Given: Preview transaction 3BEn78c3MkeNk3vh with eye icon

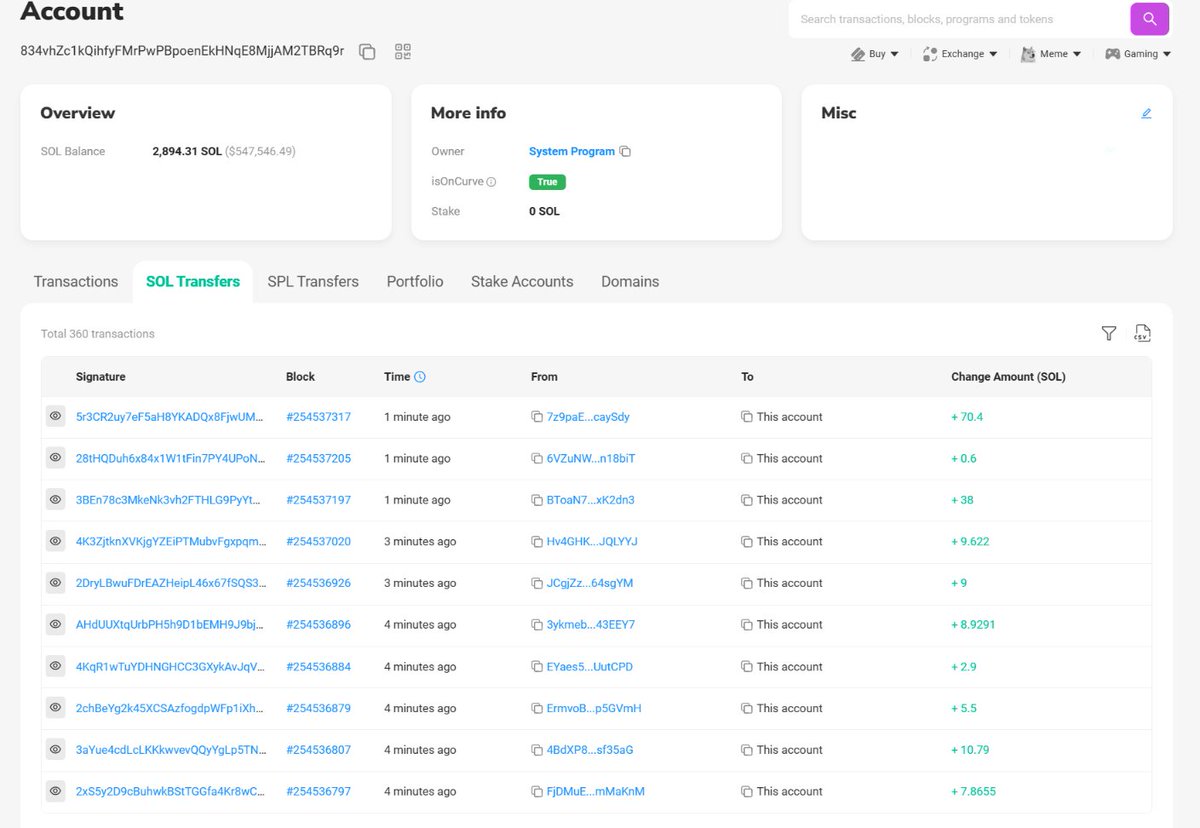Looking at the screenshot, I should [x=56, y=499].
